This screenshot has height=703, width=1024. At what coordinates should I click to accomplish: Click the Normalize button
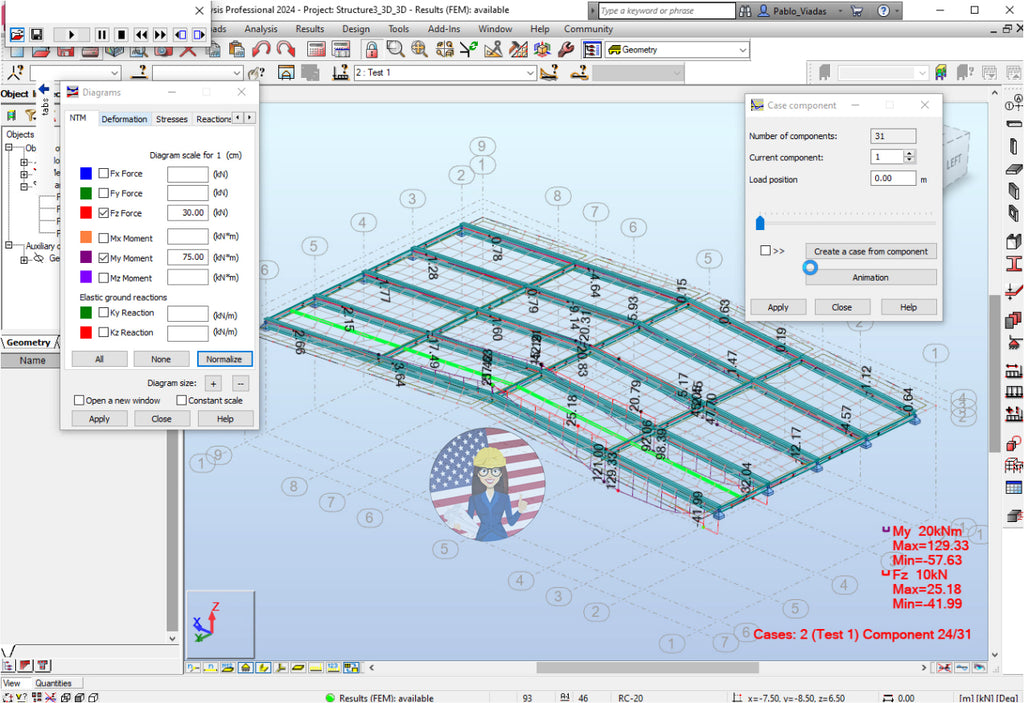coord(224,359)
